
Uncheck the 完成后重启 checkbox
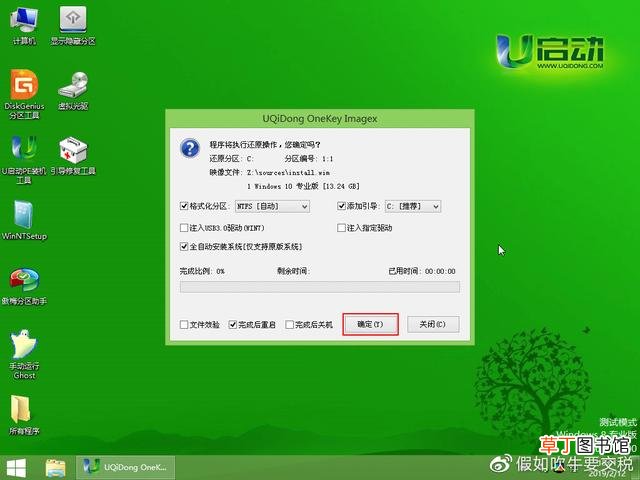(233, 324)
